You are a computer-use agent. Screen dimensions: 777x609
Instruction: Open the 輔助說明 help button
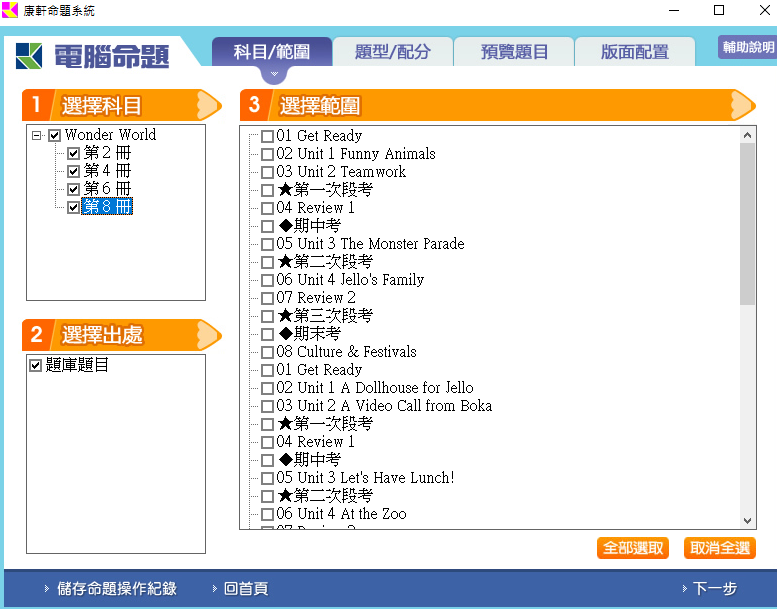[747, 48]
